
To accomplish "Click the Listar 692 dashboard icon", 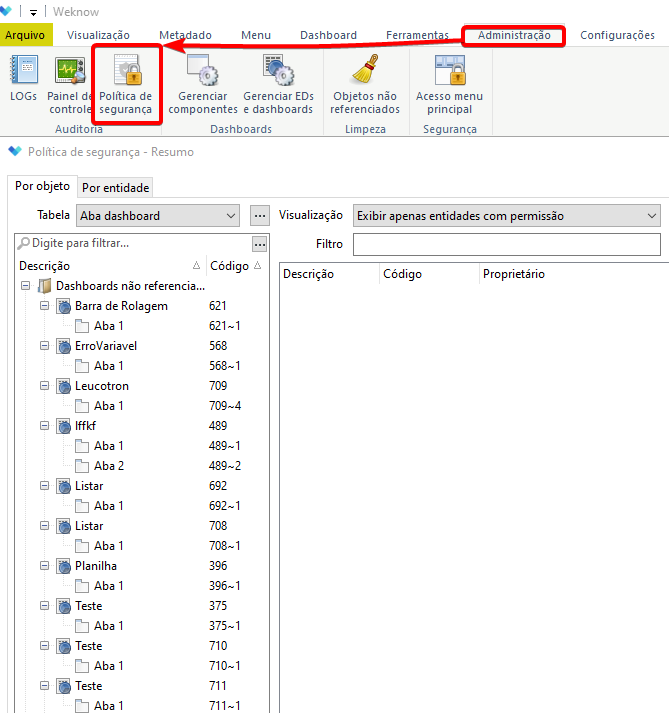I will point(64,486).
